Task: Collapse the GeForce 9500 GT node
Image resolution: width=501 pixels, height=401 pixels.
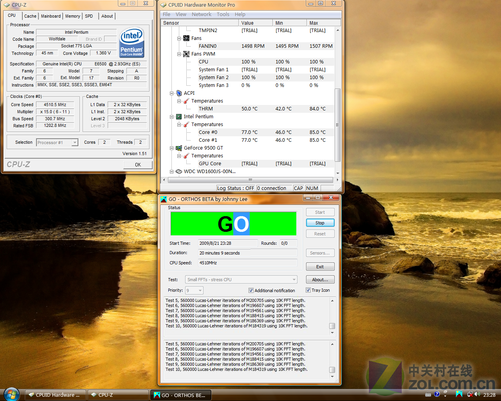Action: click(171, 148)
